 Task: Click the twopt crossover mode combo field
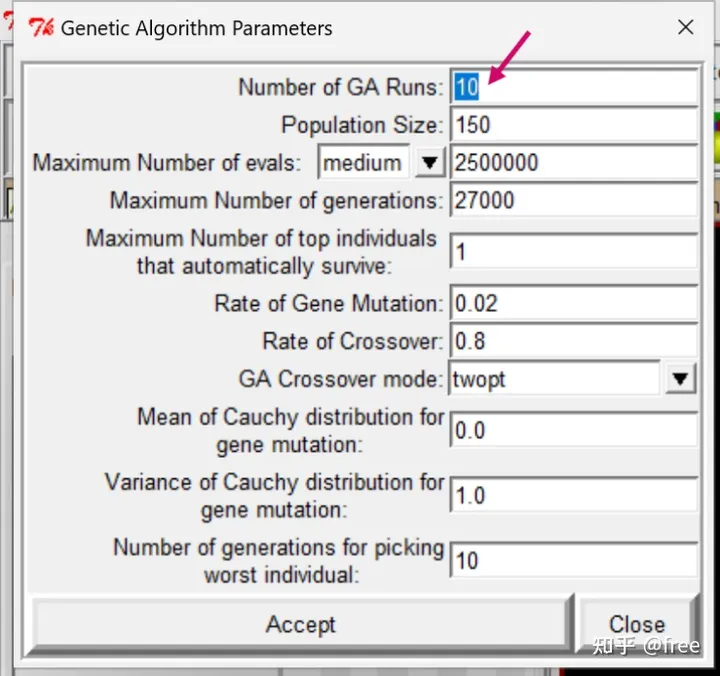click(x=553, y=379)
